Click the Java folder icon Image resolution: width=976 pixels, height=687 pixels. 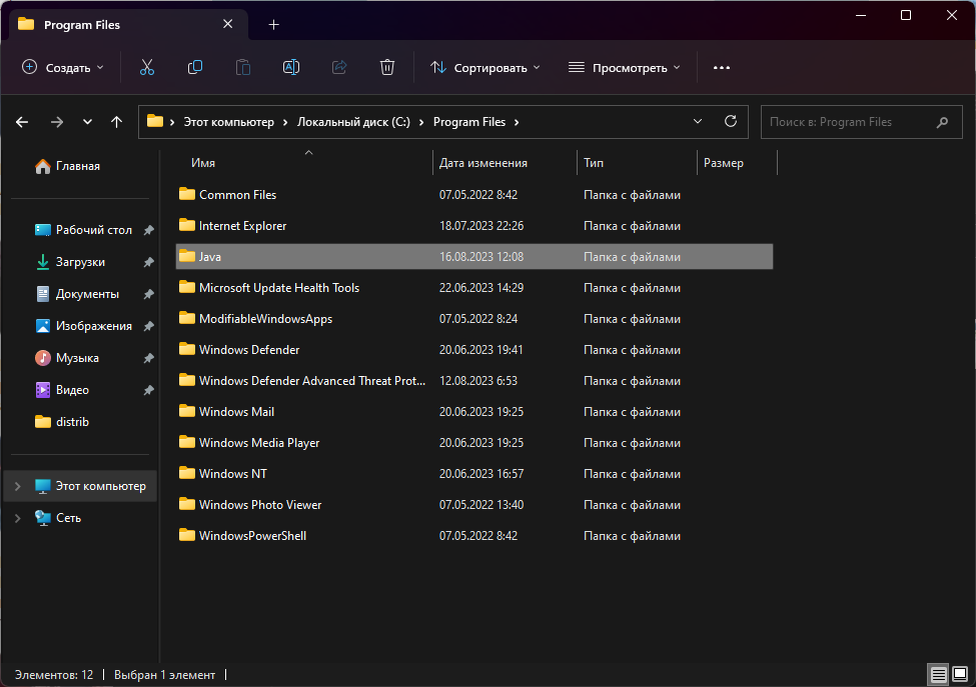click(x=187, y=256)
